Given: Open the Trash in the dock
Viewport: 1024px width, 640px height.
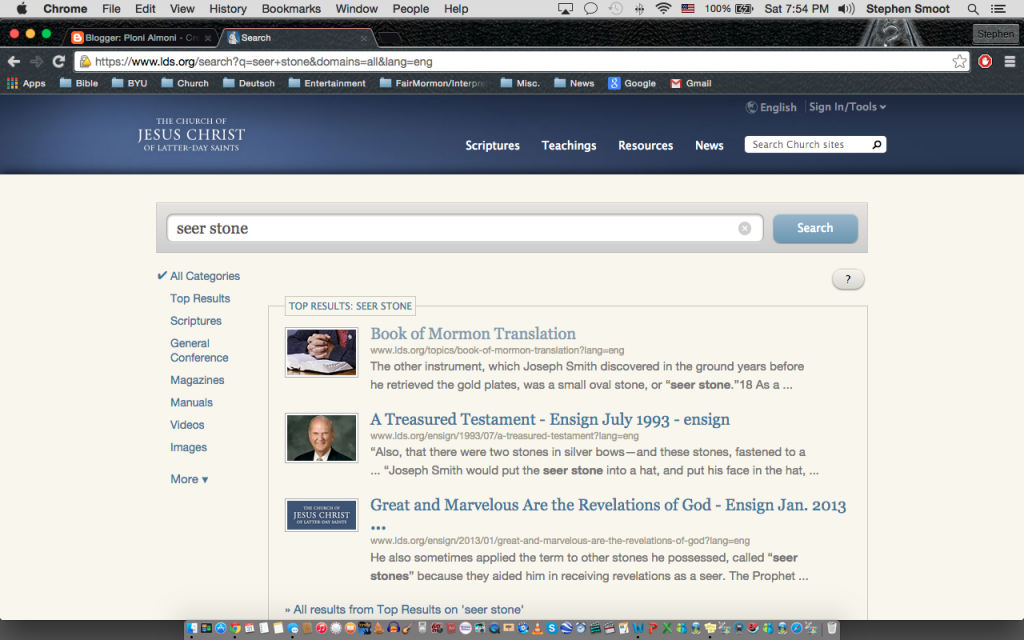Looking at the screenshot, I should [831, 628].
